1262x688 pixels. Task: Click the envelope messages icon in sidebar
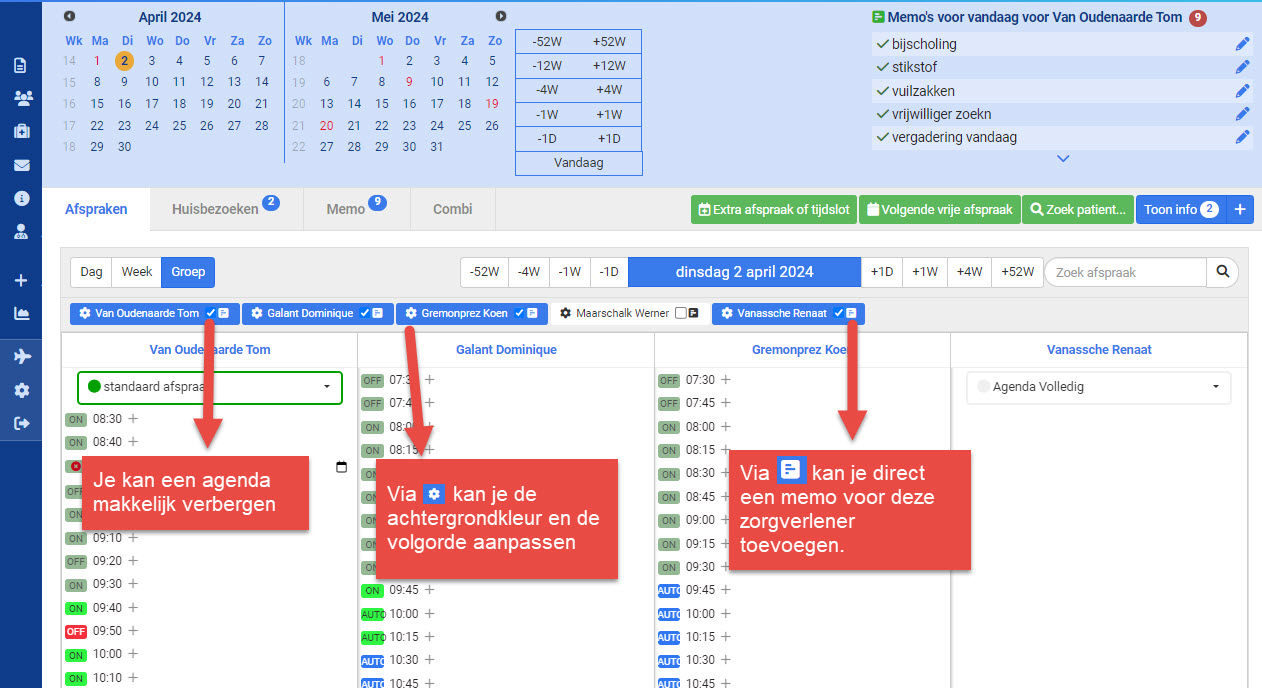(21, 165)
